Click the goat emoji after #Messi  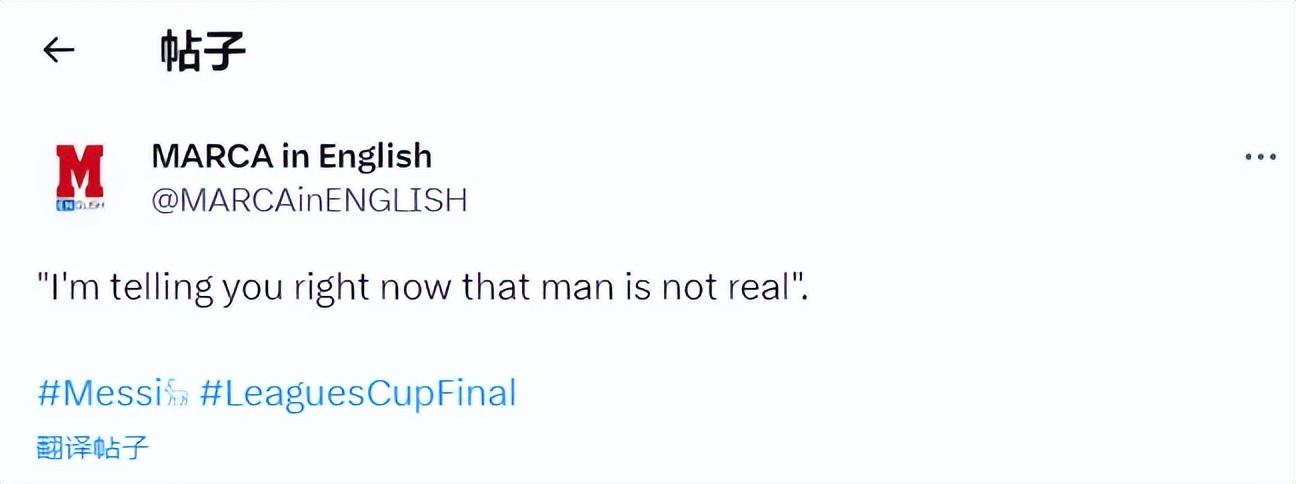tap(178, 394)
